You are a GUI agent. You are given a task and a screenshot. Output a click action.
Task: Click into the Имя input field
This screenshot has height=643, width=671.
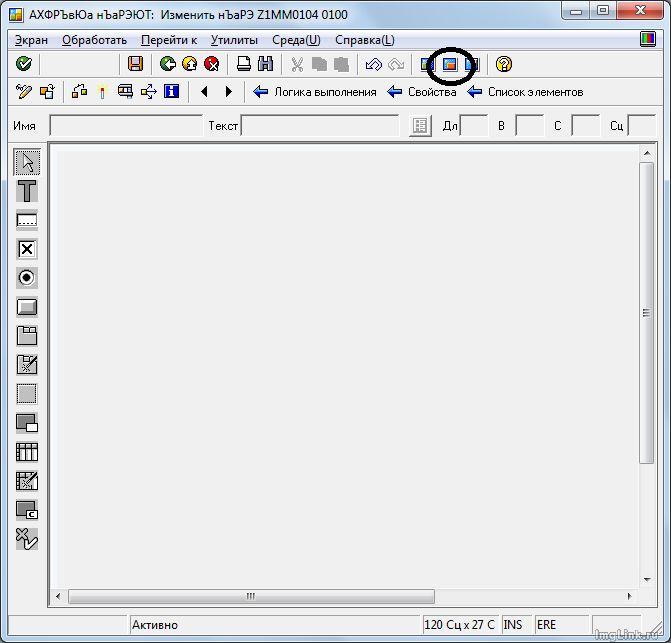click(126, 126)
